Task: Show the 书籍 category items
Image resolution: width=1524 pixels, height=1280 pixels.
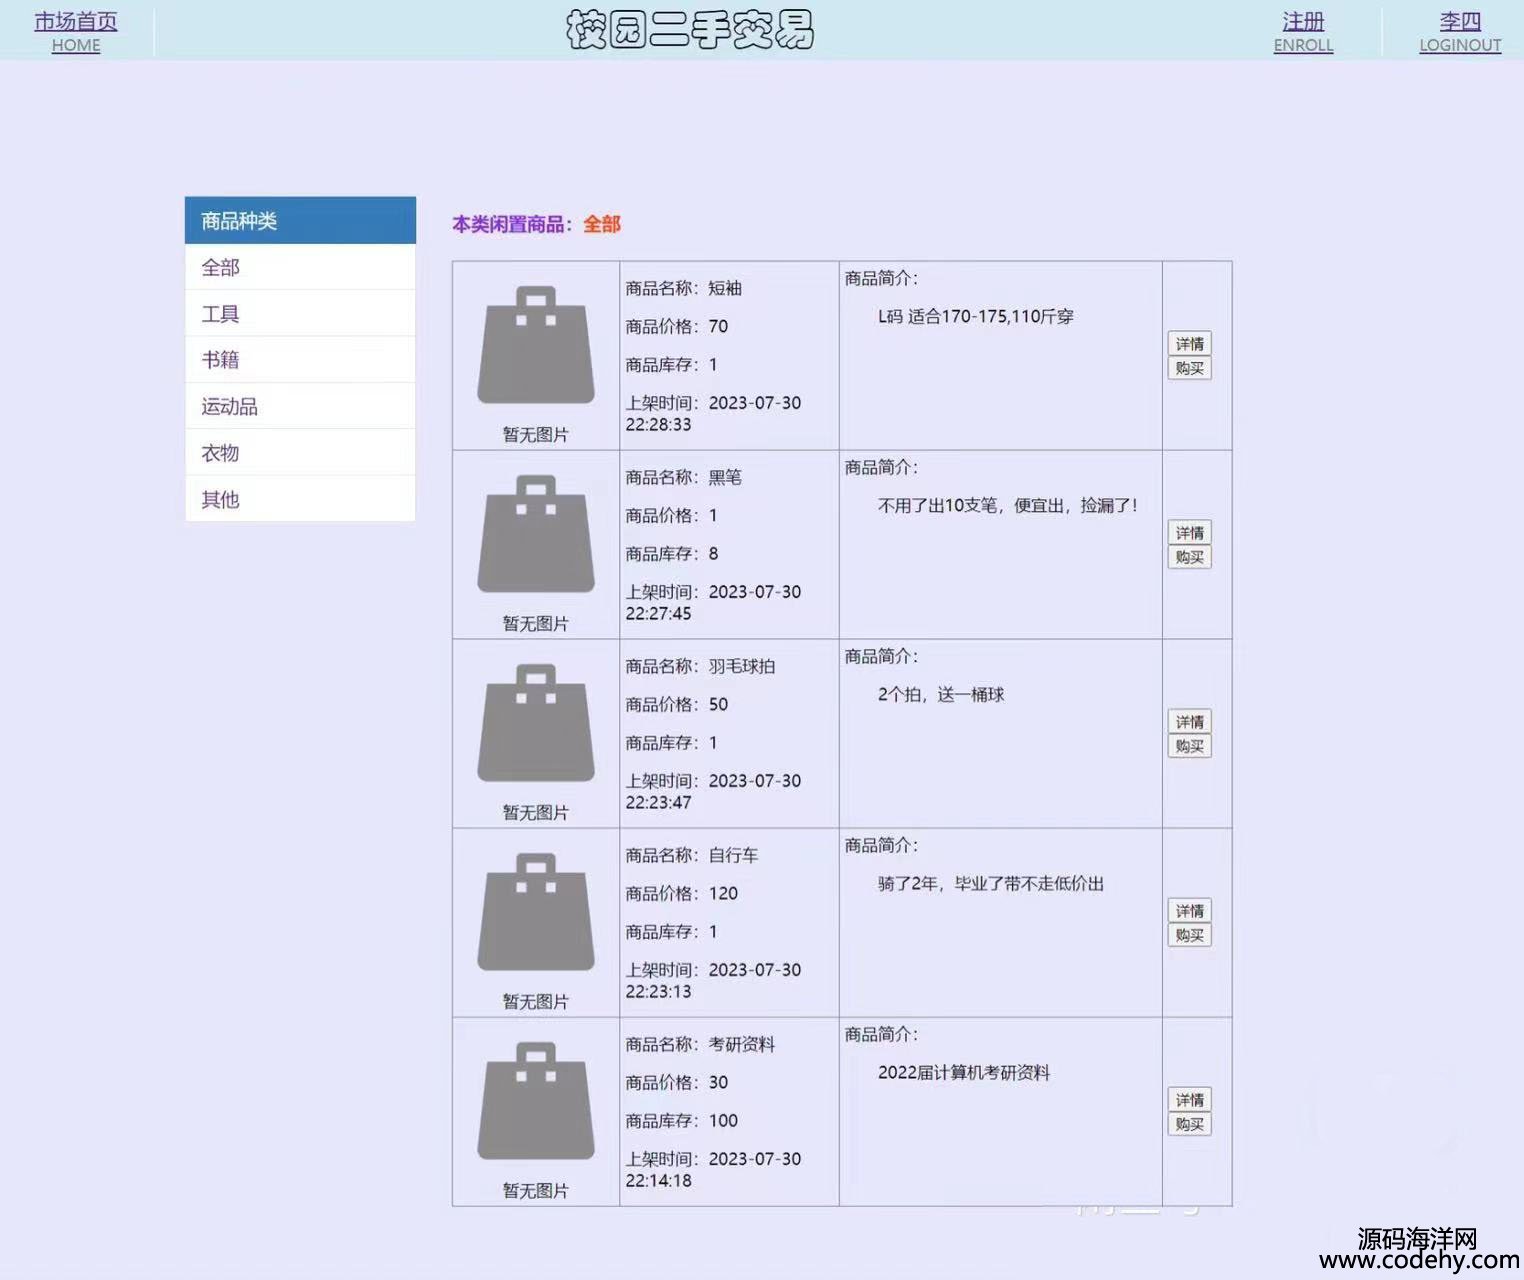Action: (221, 360)
